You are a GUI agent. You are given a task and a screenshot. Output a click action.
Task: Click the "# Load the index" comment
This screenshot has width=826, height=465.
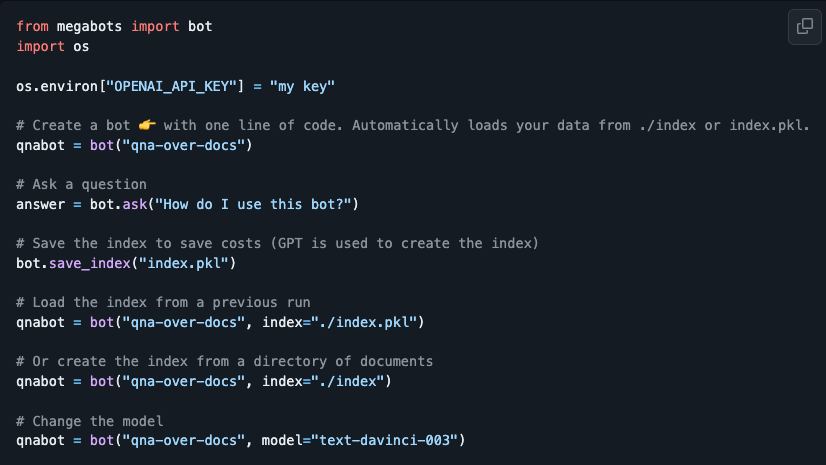tap(163, 302)
